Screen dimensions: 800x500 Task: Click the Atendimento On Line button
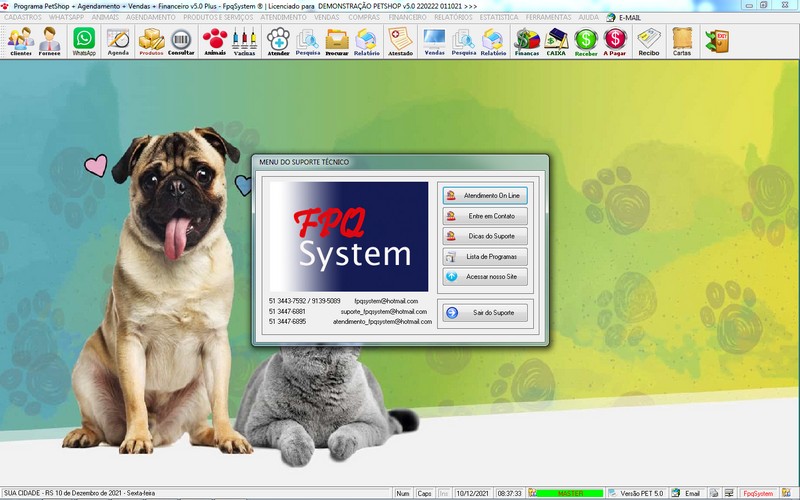(485, 195)
